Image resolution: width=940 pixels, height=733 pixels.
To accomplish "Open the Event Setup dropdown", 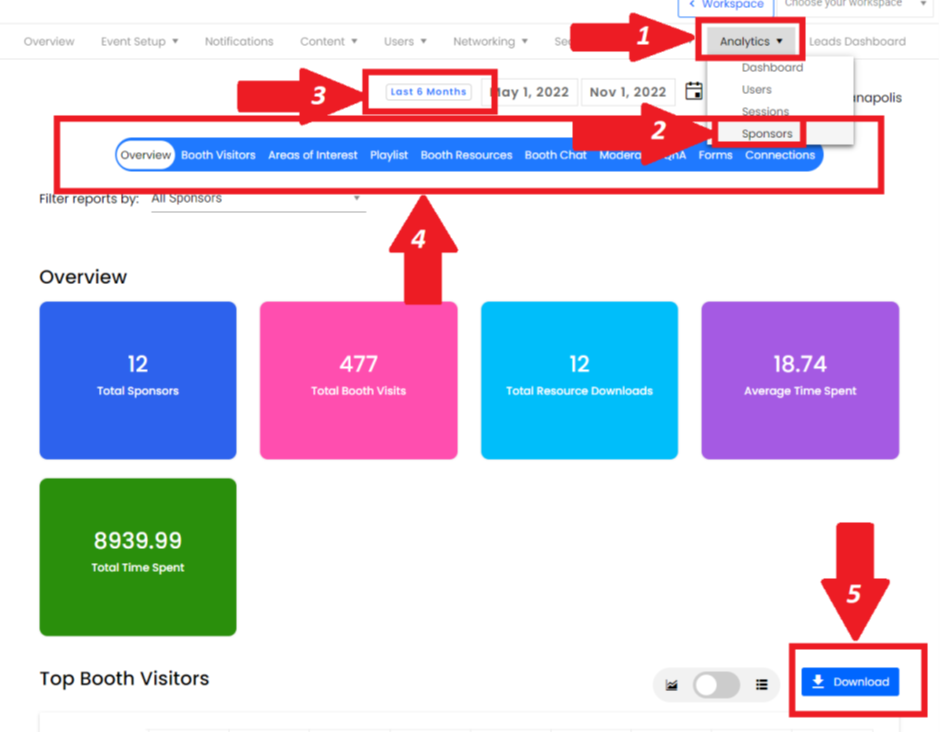I will 139,42.
